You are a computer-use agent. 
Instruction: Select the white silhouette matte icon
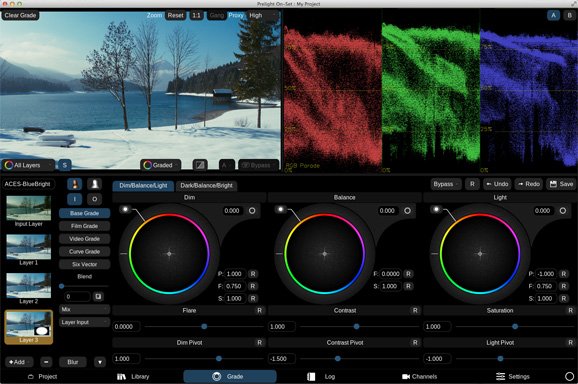click(94, 184)
